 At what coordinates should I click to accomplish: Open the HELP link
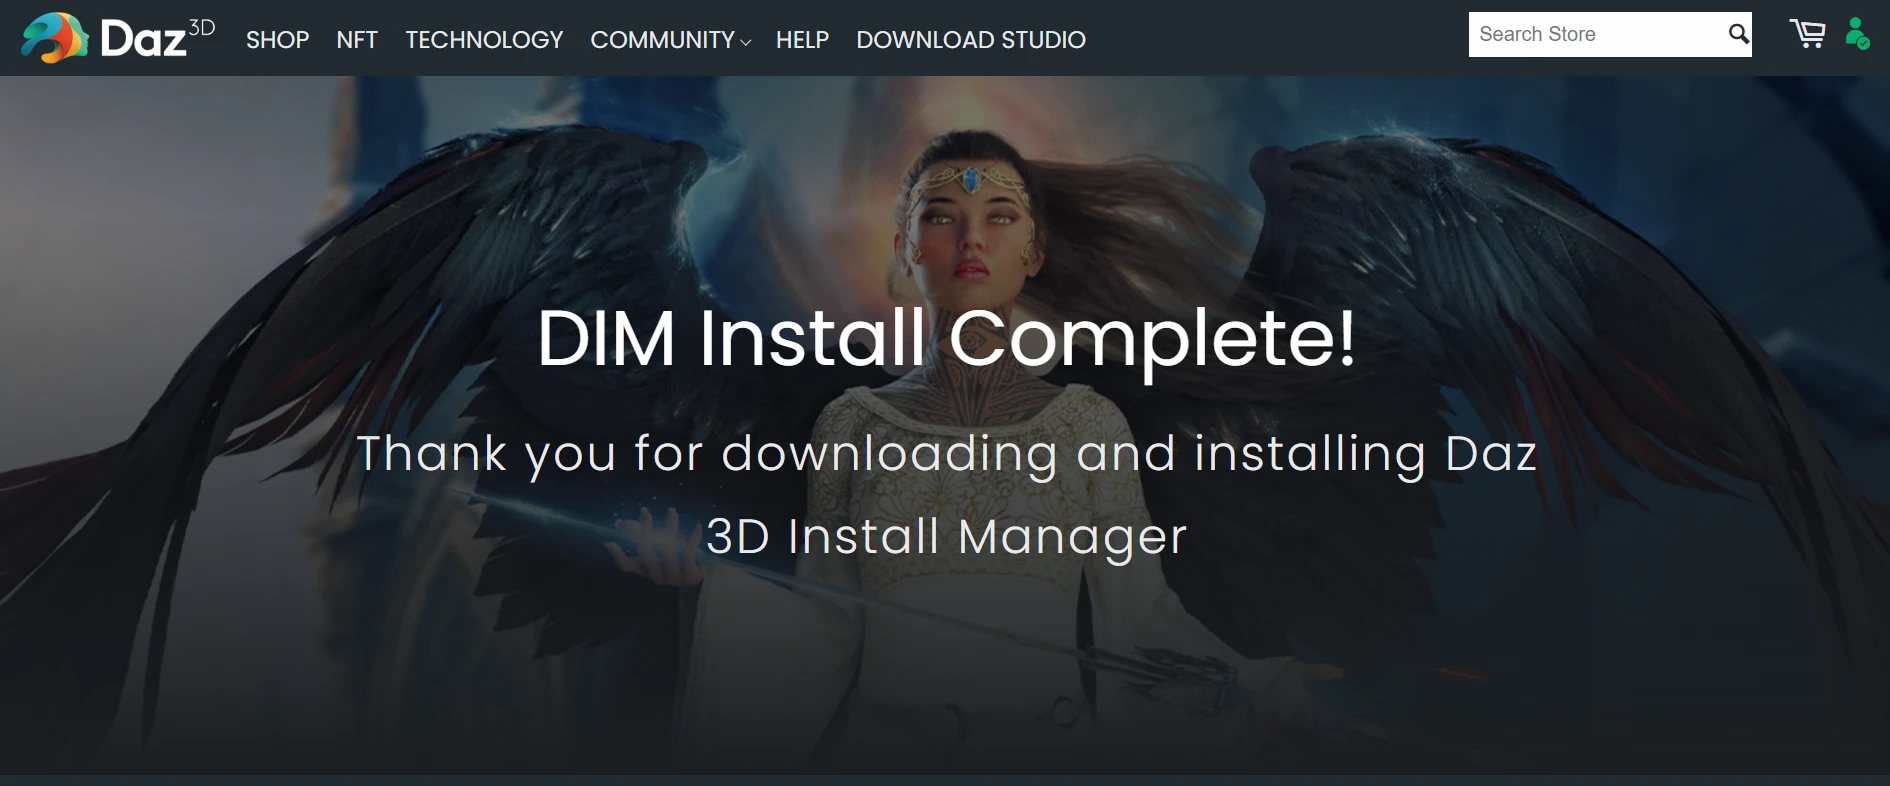point(802,40)
